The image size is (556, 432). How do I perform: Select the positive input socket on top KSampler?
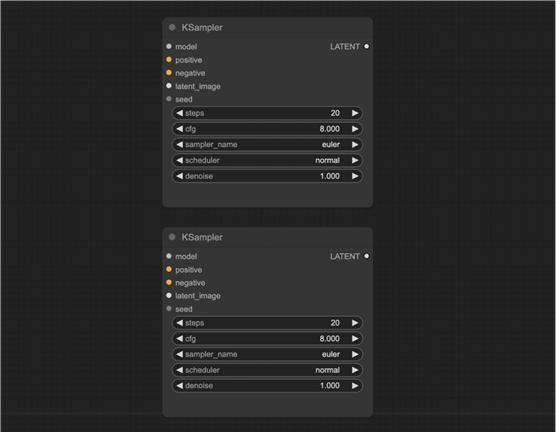pos(169,60)
